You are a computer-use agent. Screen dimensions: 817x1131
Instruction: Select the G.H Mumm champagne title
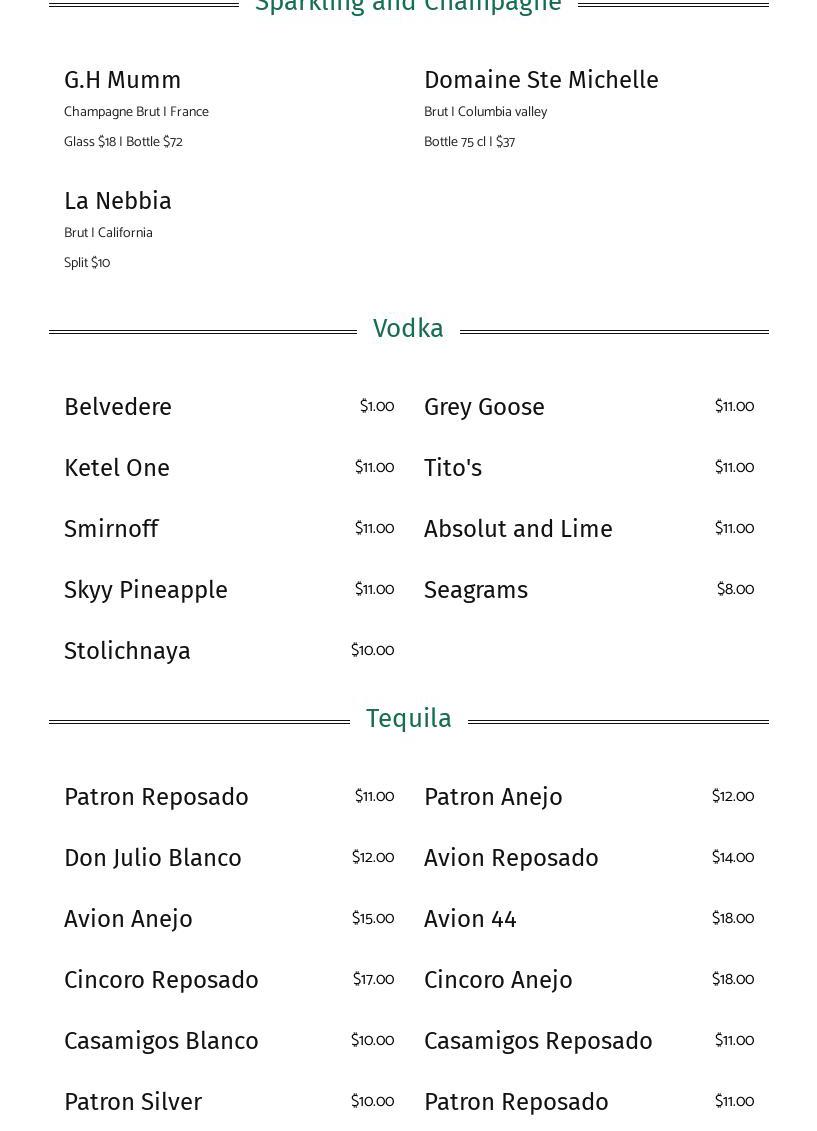pos(123,80)
